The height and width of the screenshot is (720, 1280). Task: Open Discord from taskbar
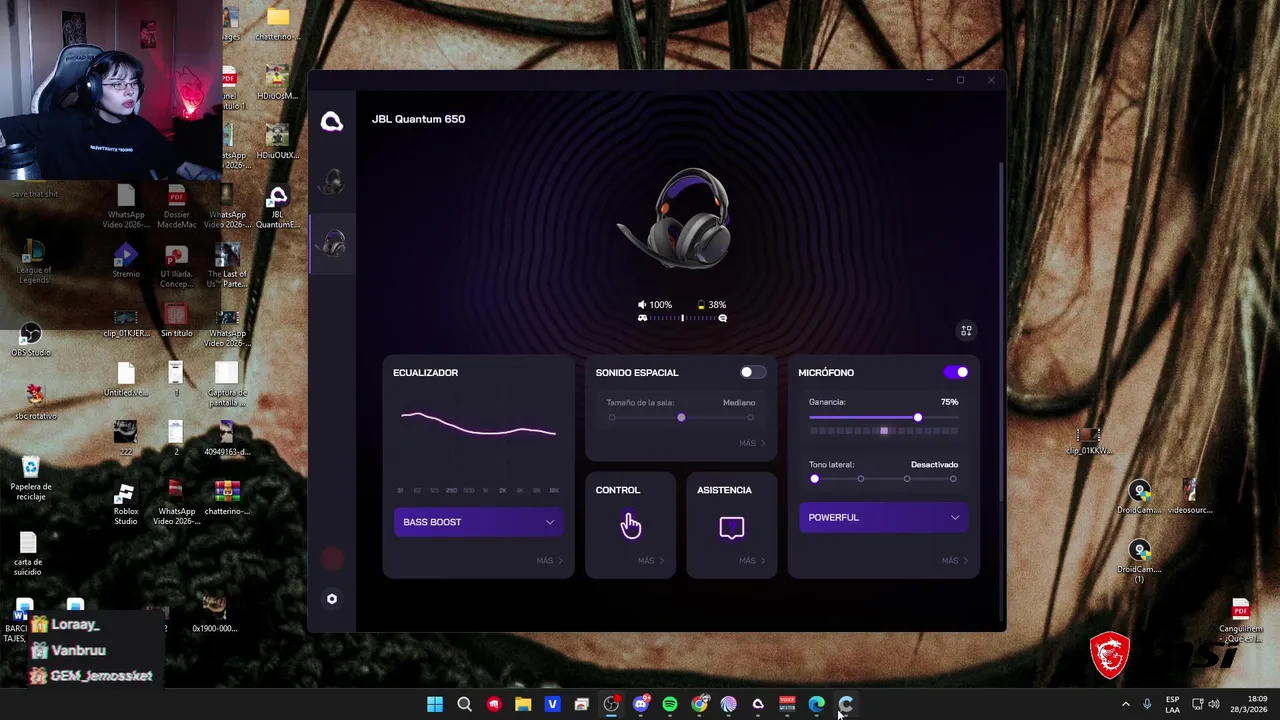[640, 704]
